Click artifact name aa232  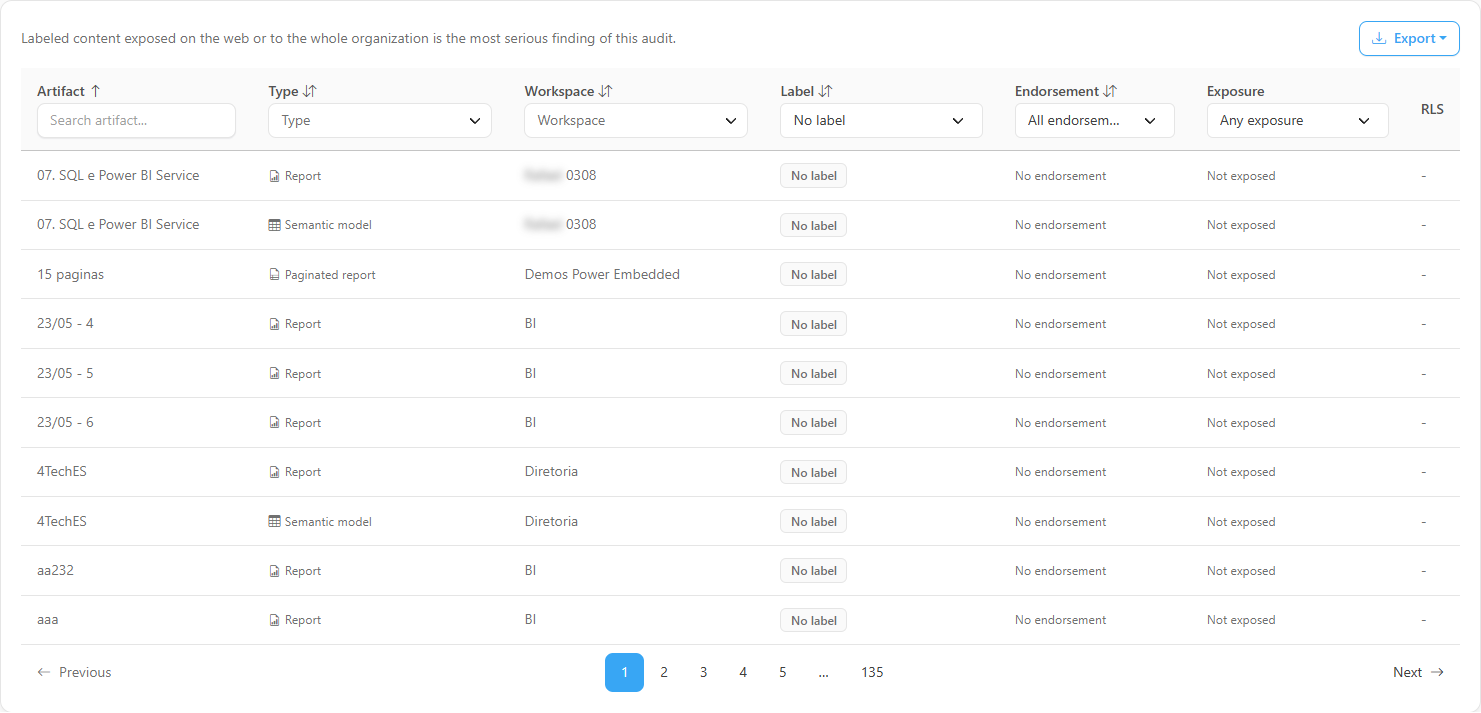pos(55,571)
